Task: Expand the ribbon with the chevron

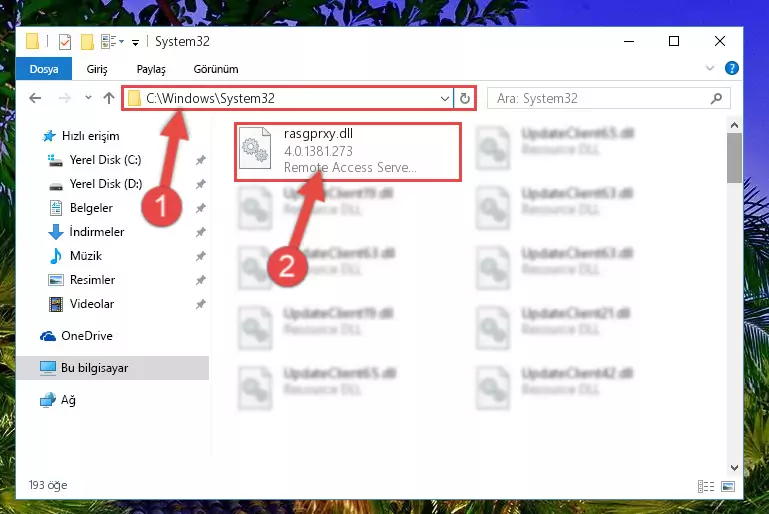Action: [x=710, y=68]
